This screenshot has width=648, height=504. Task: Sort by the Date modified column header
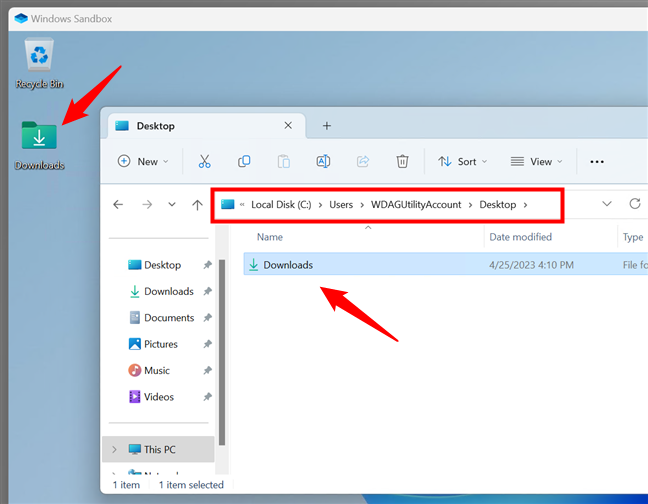pyautogui.click(x=520, y=237)
